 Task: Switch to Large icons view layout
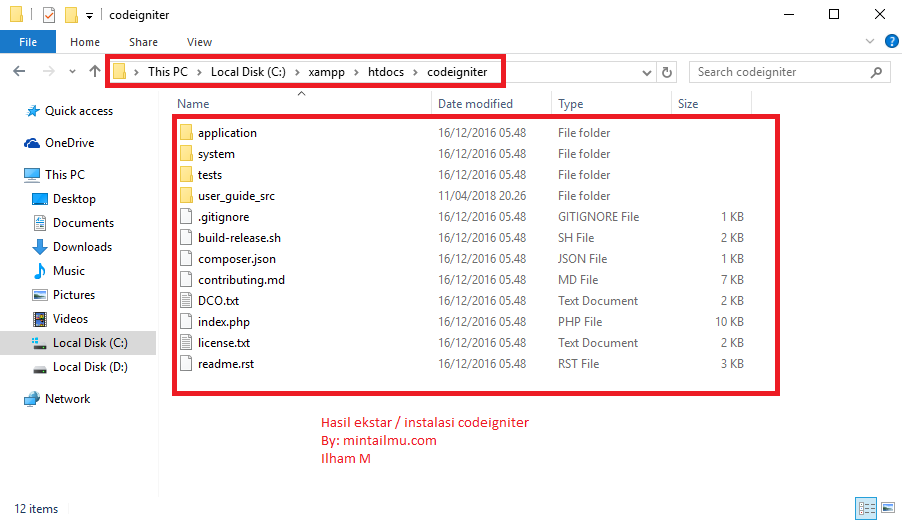(x=888, y=508)
